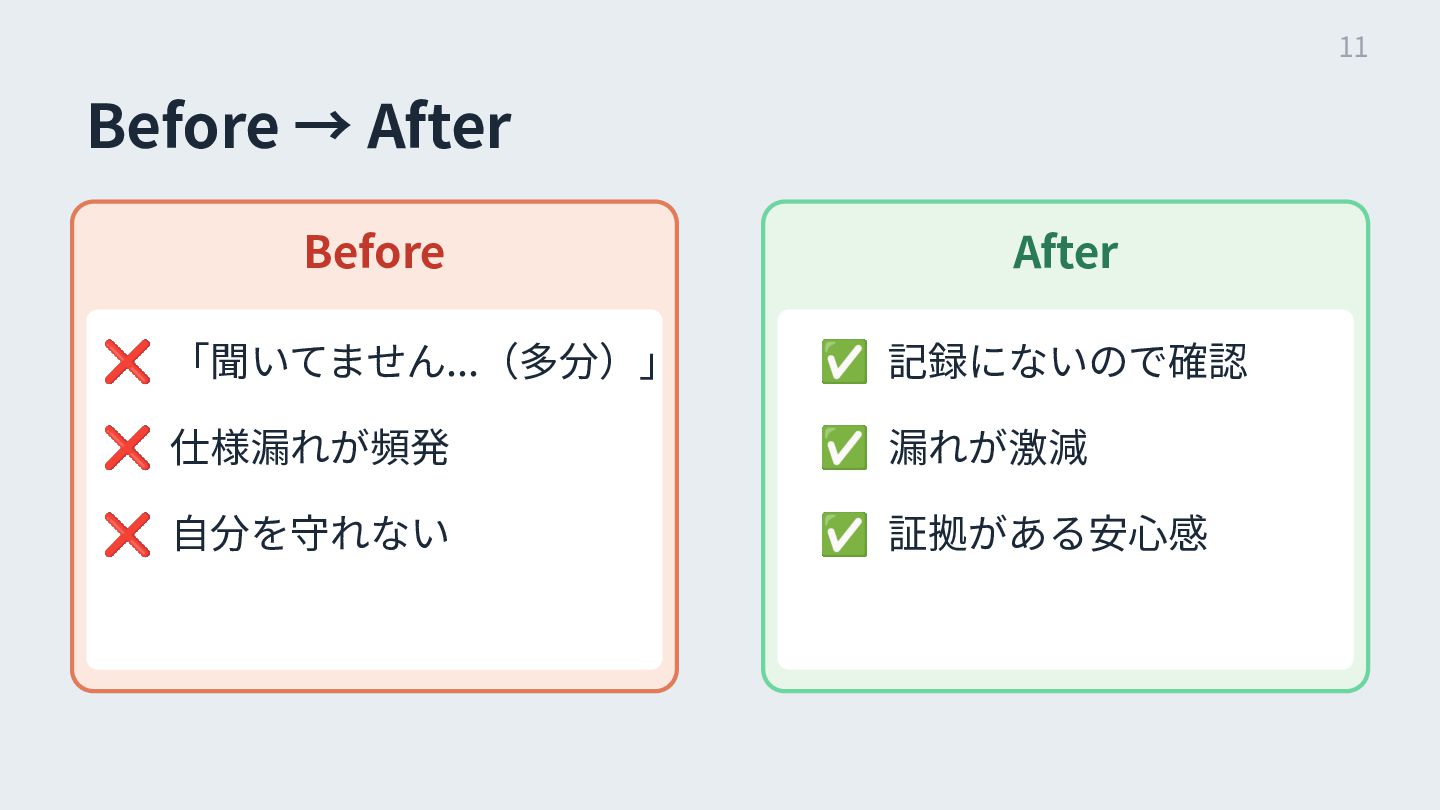
Task: Click the green After card heading
Action: tap(1065, 252)
